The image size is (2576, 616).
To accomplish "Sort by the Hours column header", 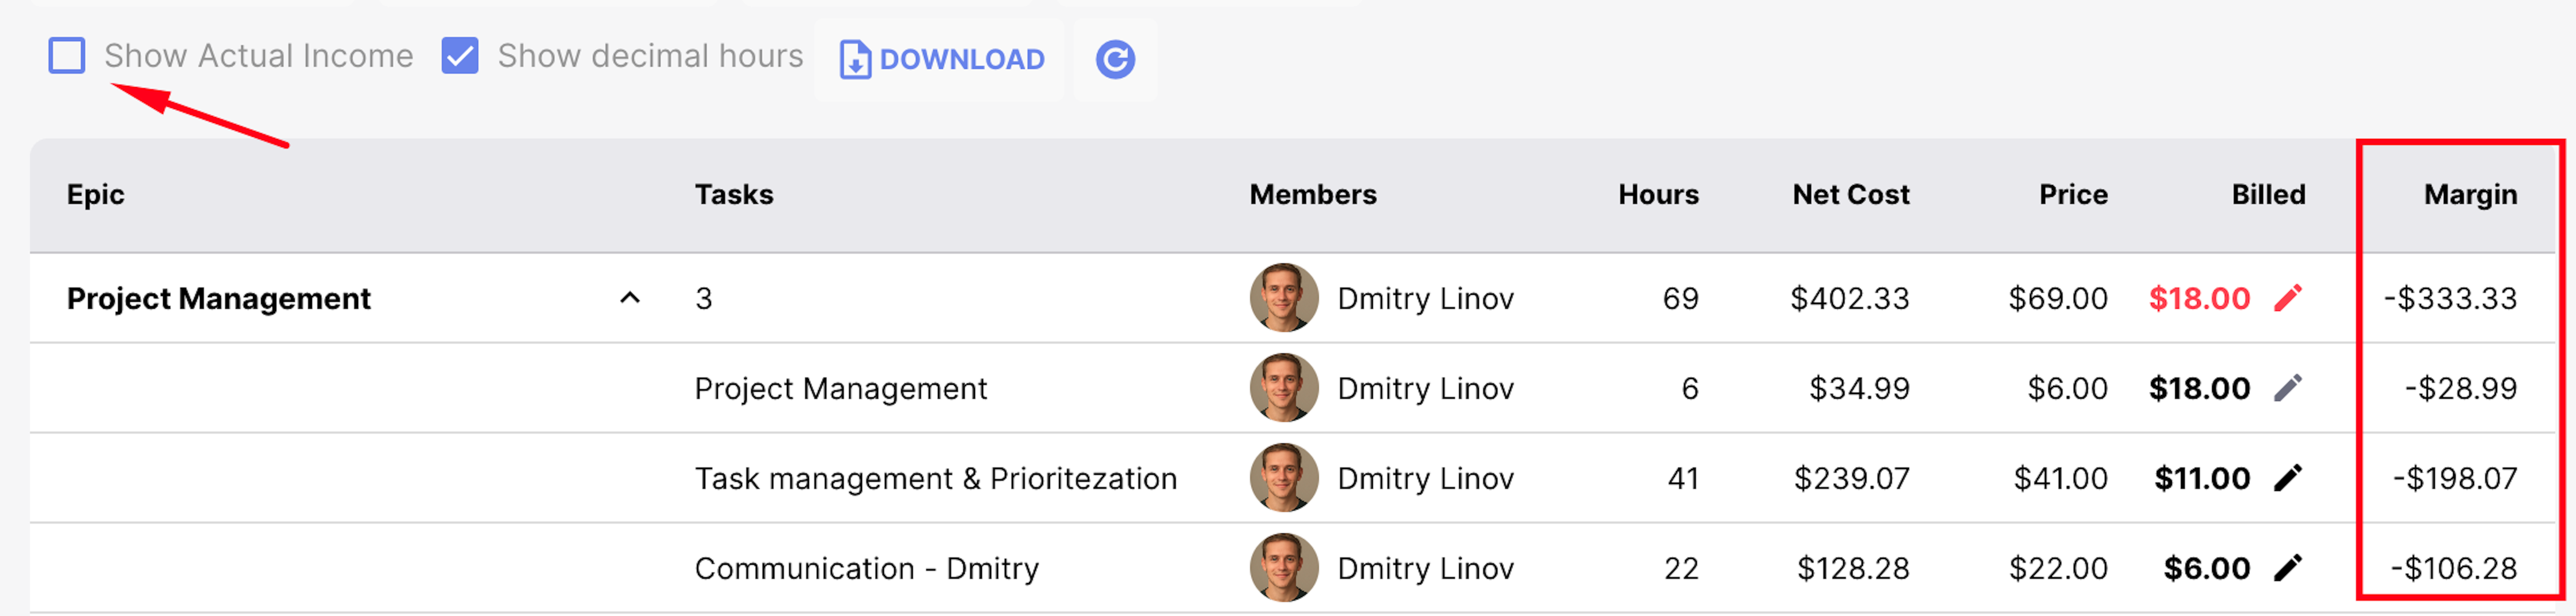I will click(1658, 194).
